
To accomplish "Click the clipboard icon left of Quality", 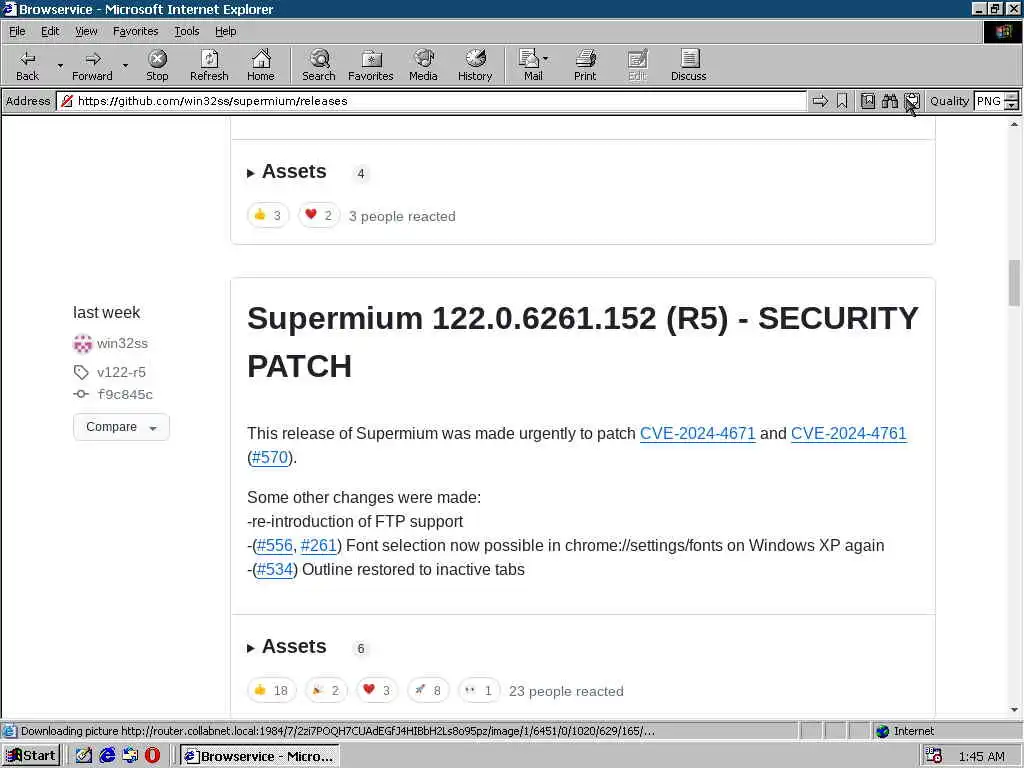I will click(912, 101).
